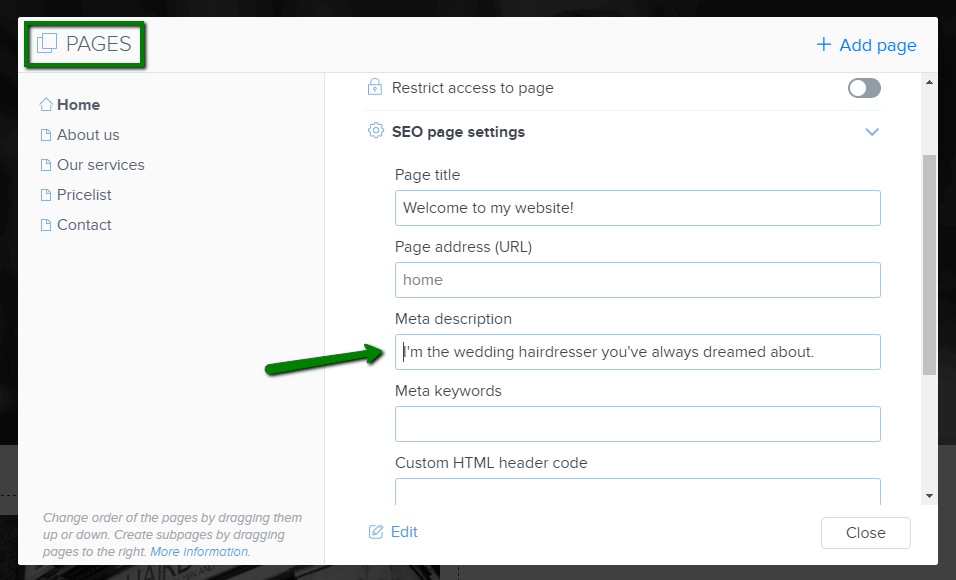956x580 pixels.
Task: Click the PAGES panel icon in the header
Action: (x=48, y=44)
